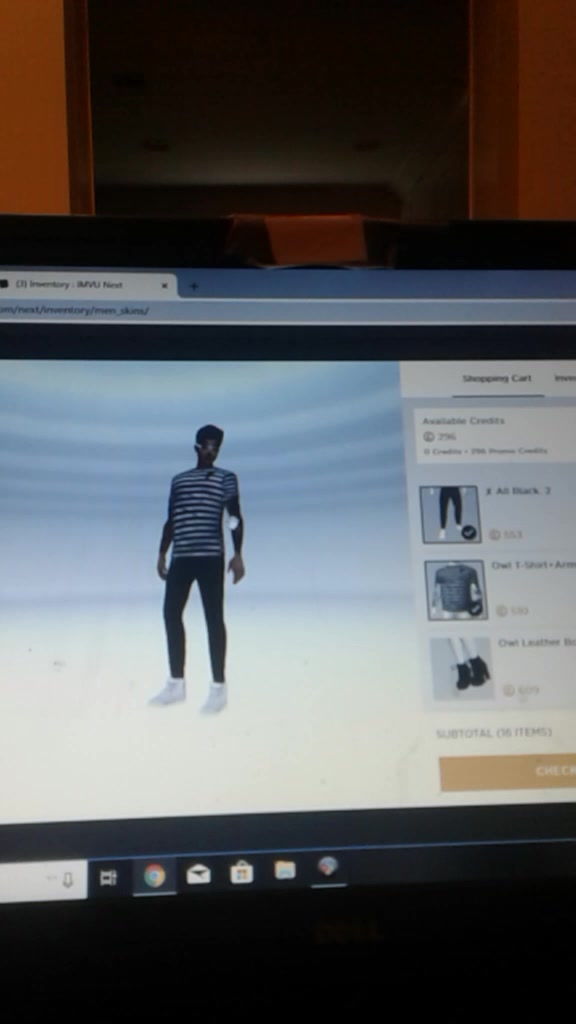The image size is (576, 1024).
Task: Toggle checkmark on All Black pants thumbnail
Action: click(468, 532)
